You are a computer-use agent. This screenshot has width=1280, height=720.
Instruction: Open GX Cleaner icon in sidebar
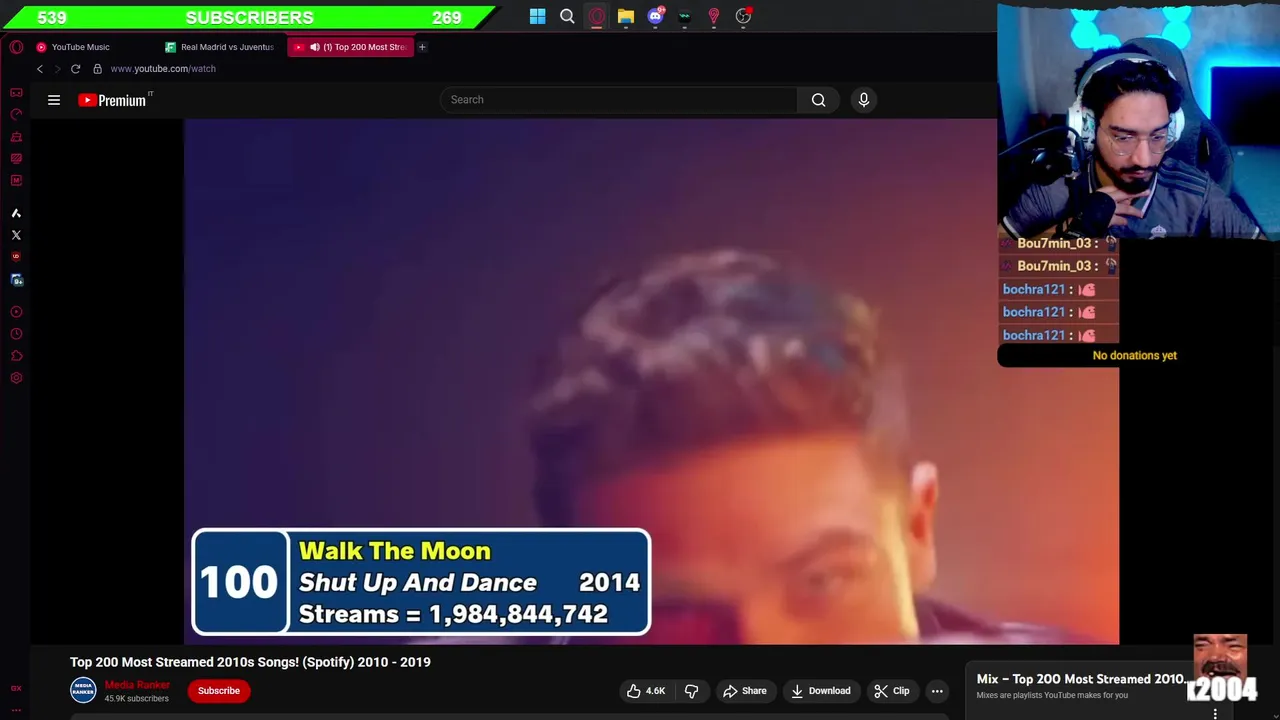(16, 137)
